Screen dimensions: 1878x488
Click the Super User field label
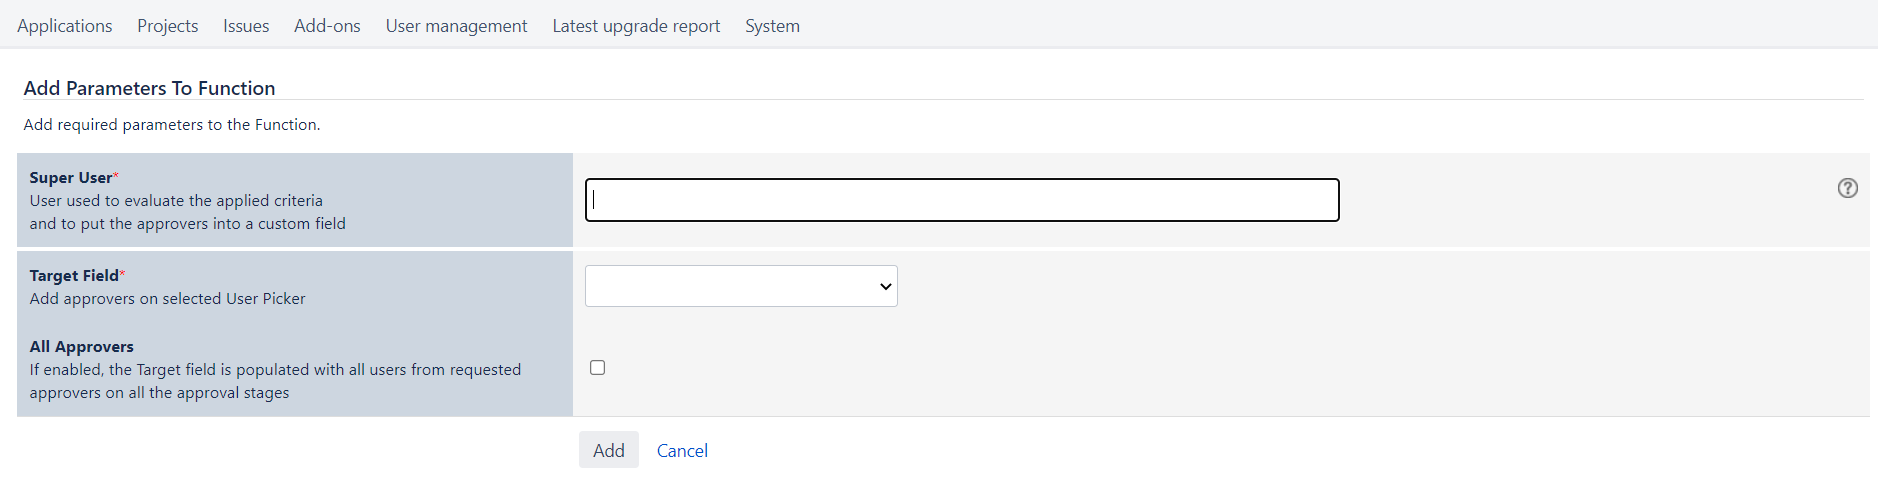coord(71,178)
